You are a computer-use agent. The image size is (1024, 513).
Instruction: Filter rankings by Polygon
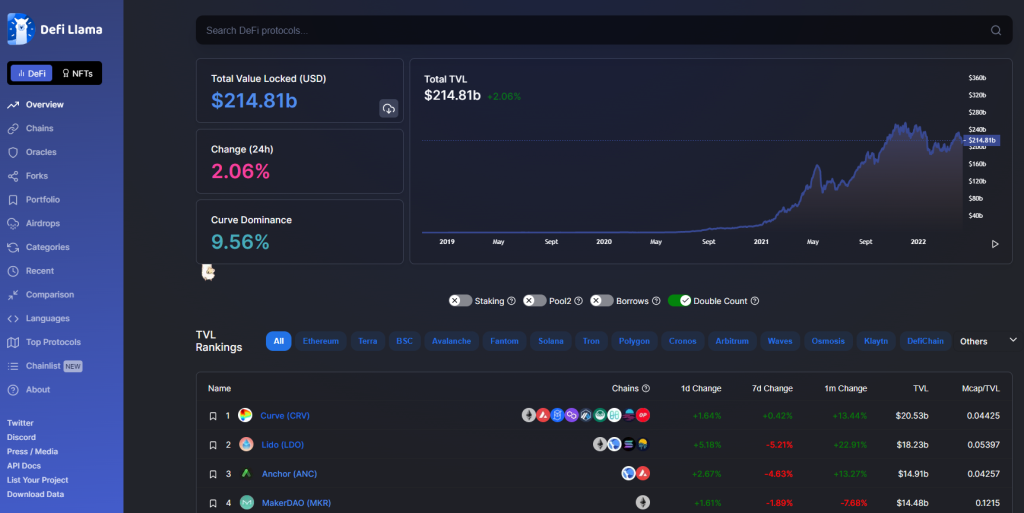[634, 341]
